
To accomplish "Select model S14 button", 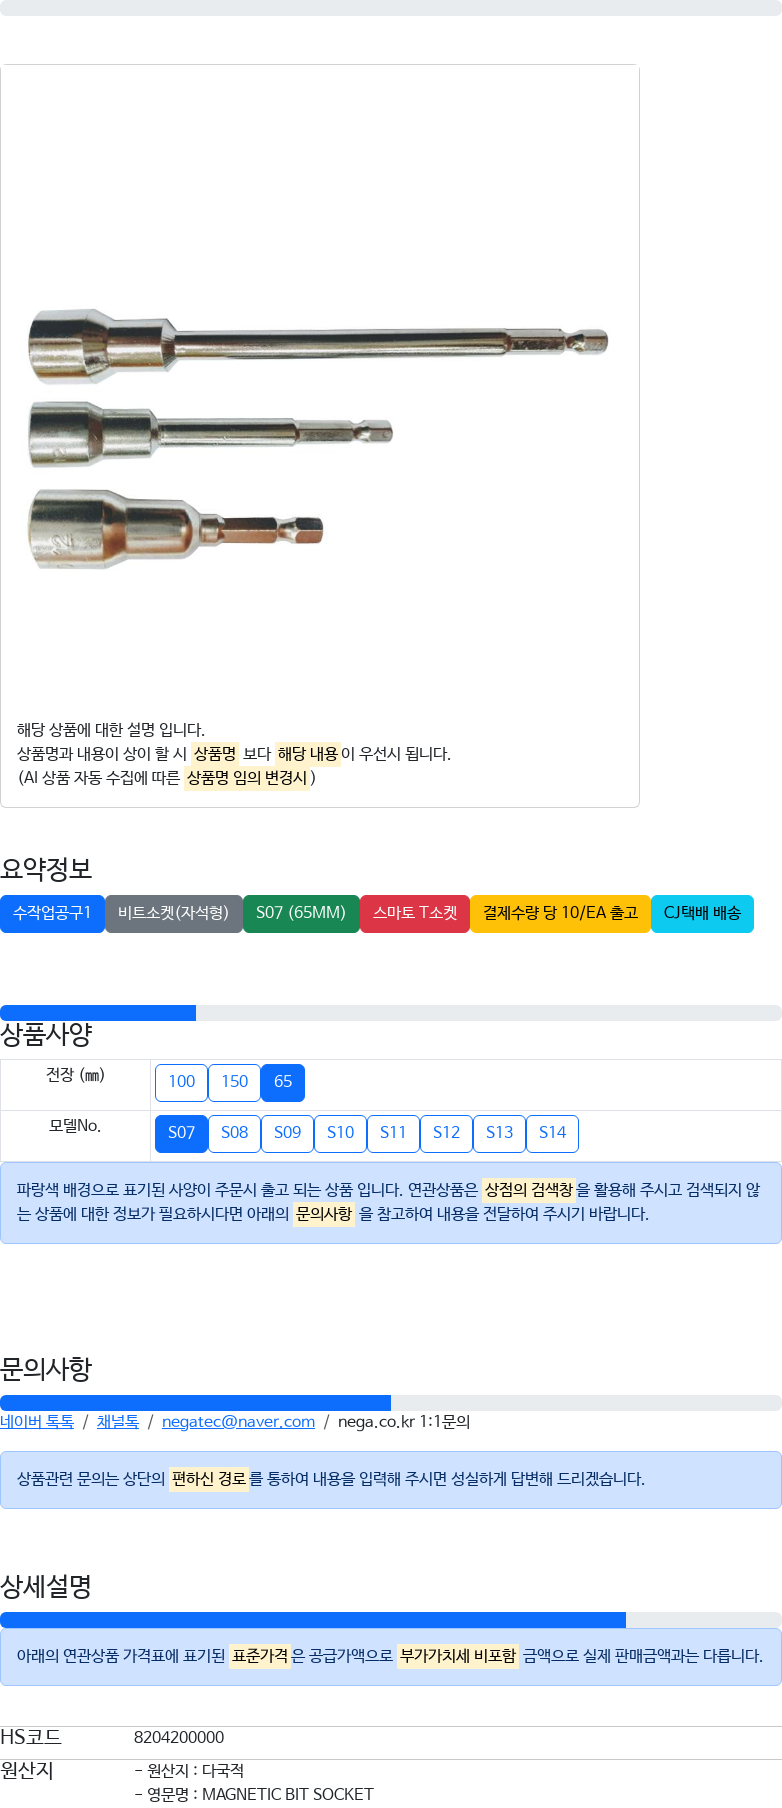I will 552,1133.
